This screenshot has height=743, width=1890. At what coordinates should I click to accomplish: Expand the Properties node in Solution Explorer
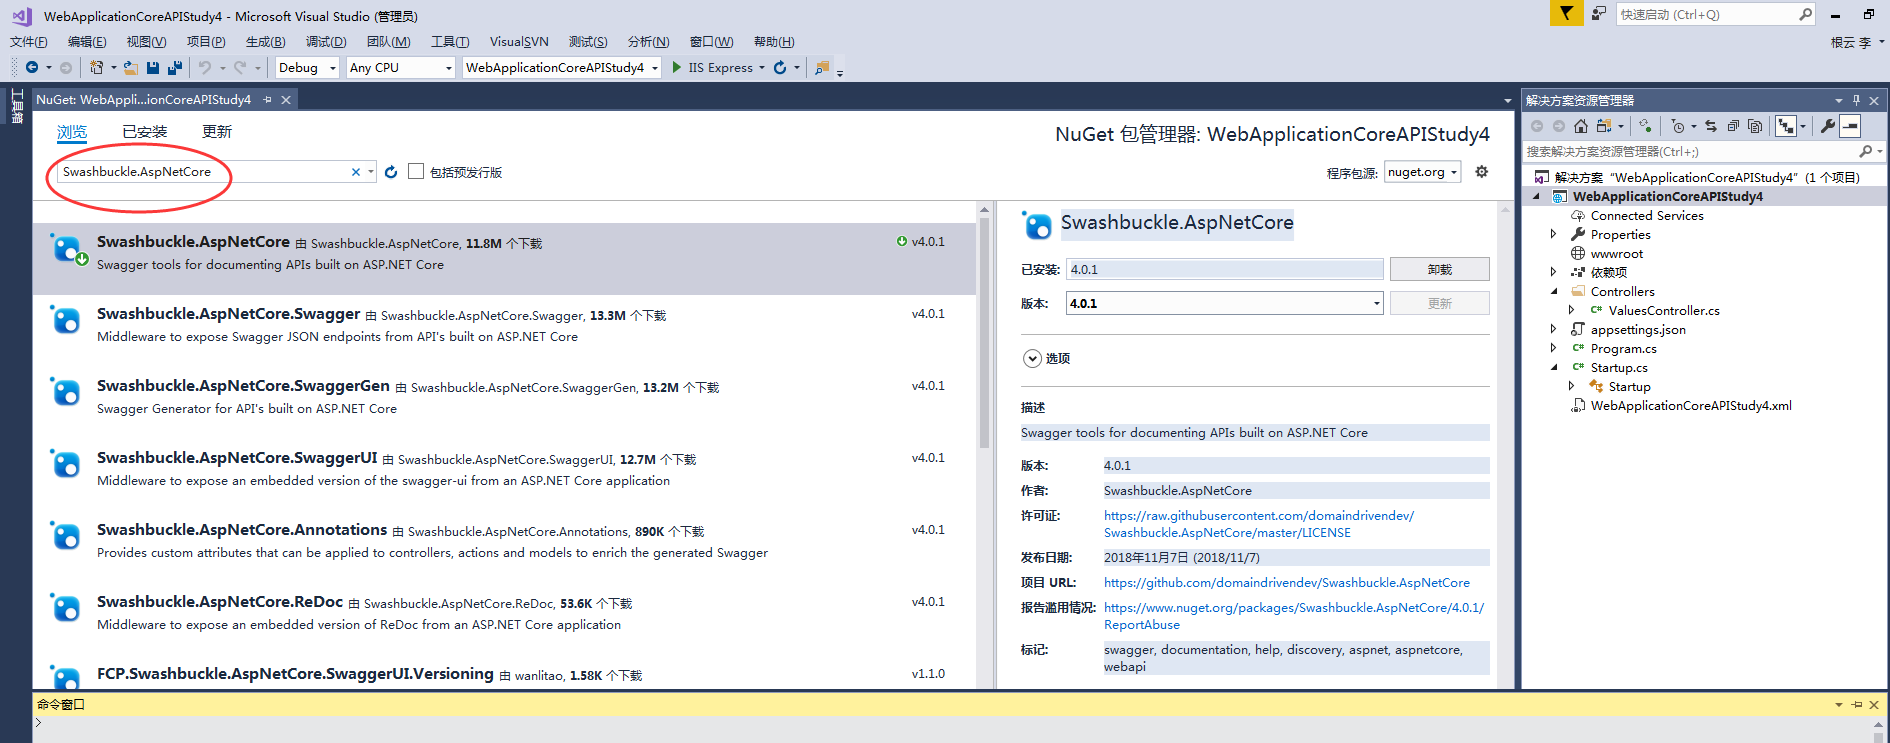tap(1553, 234)
